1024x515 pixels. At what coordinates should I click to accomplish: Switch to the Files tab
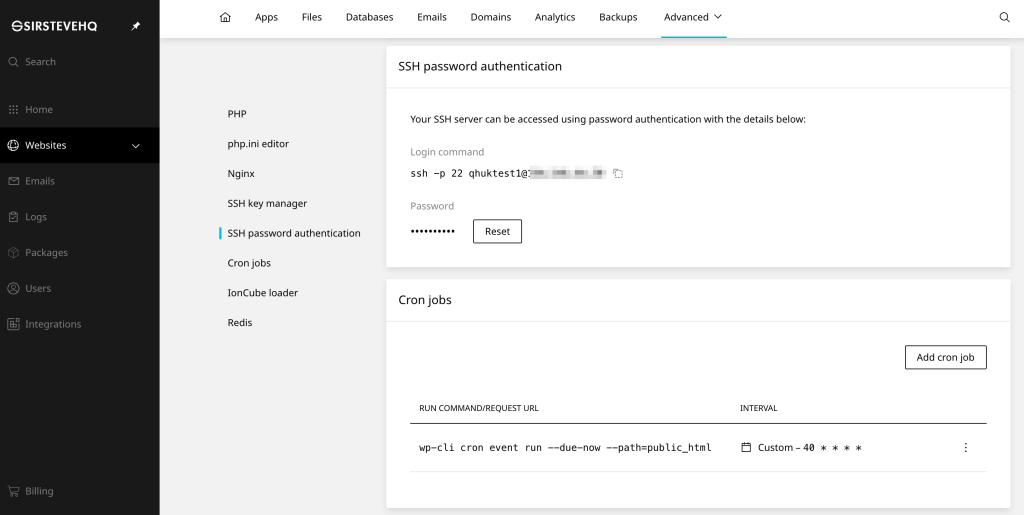pos(312,17)
